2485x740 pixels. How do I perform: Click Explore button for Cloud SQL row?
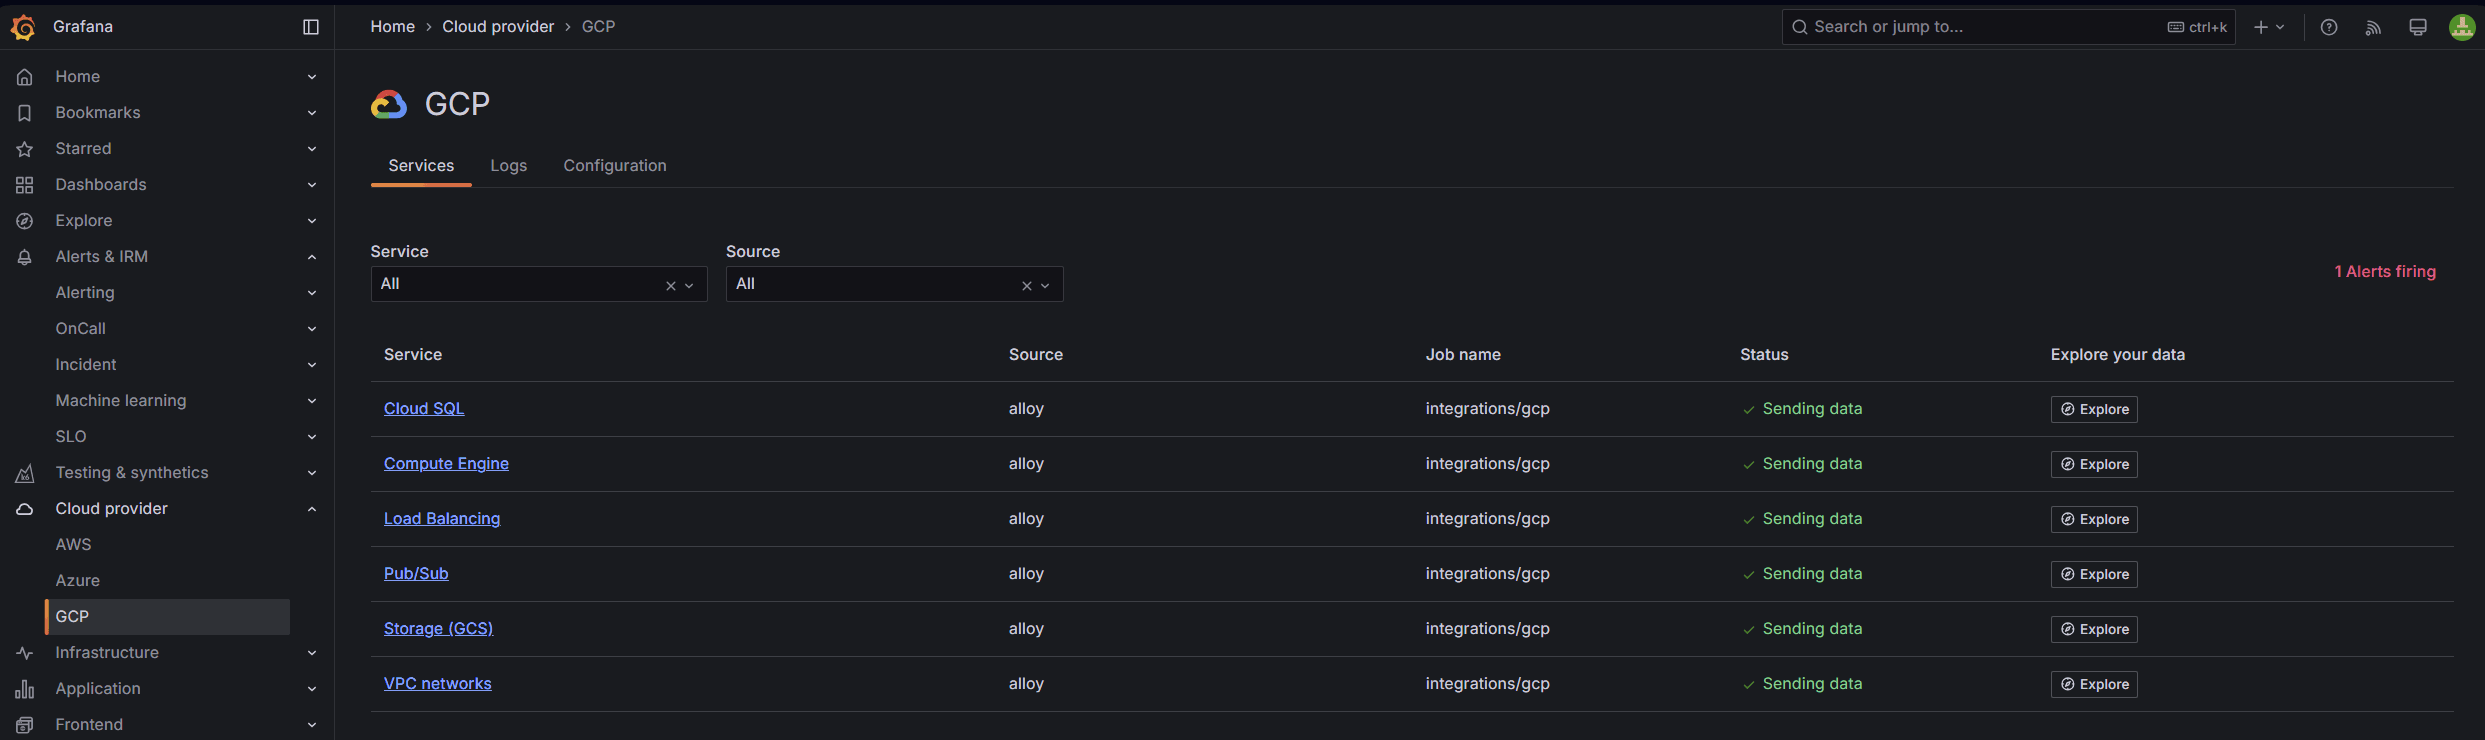pos(2094,409)
